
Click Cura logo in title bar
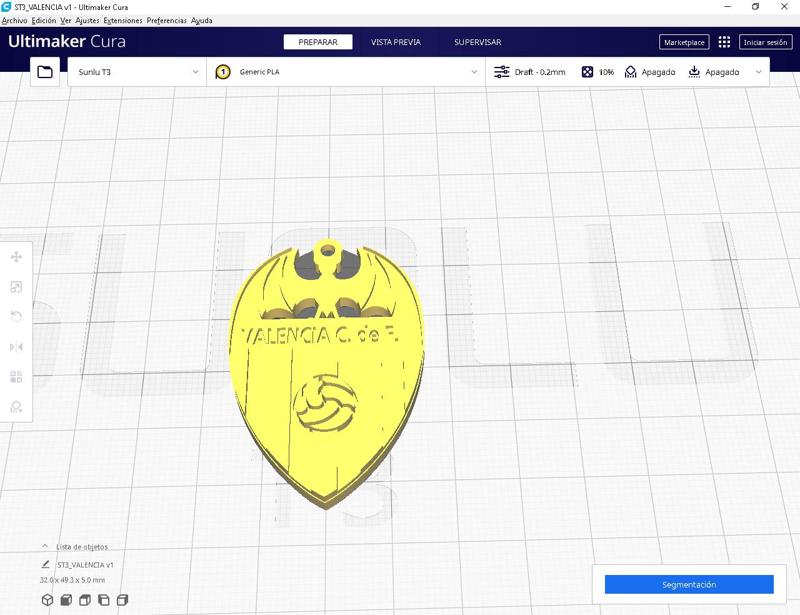[x=6, y=7]
